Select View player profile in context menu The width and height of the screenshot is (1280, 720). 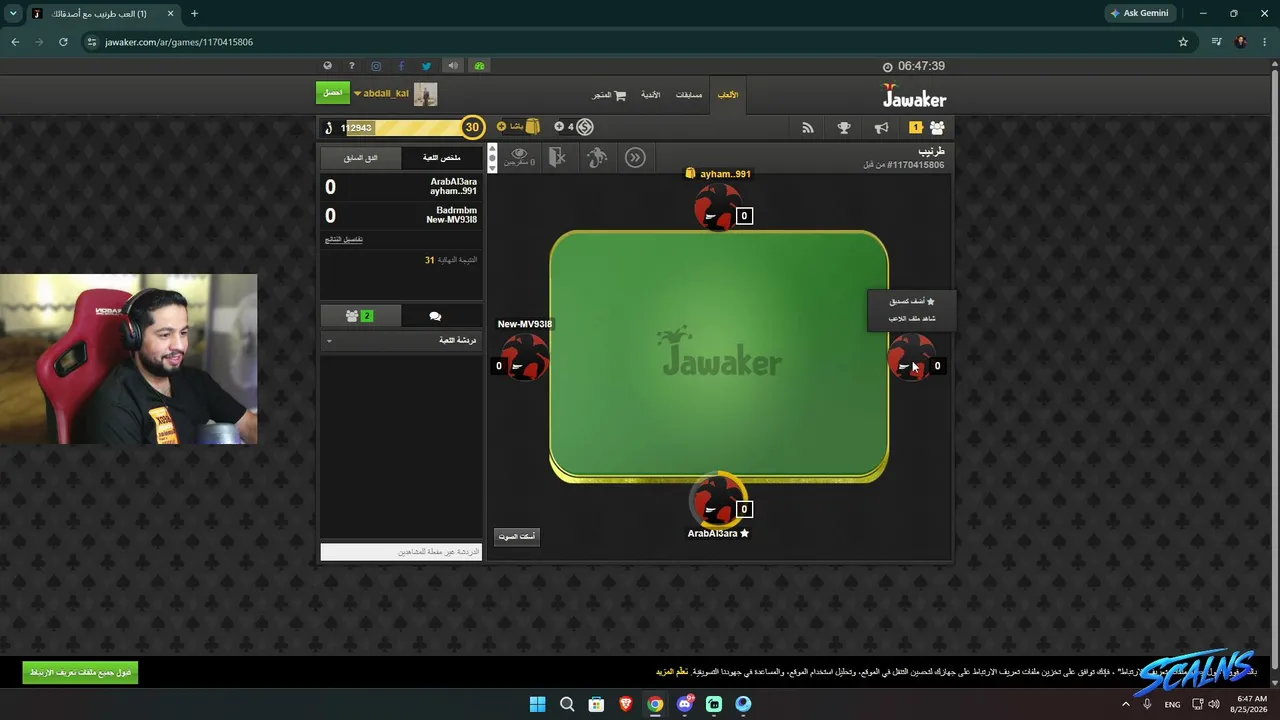pos(912,318)
